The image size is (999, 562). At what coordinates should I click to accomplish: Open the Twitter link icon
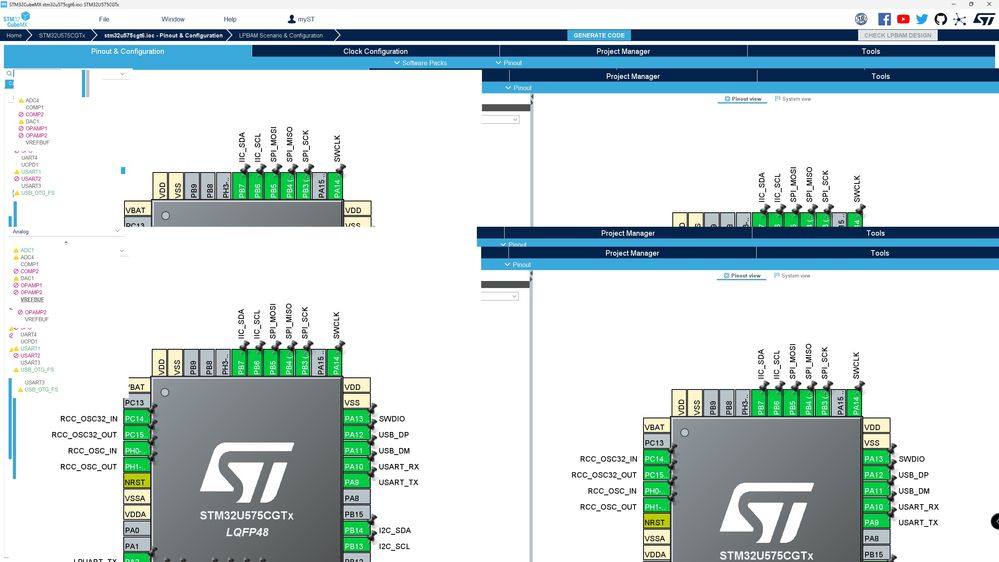pyautogui.click(x=921, y=19)
